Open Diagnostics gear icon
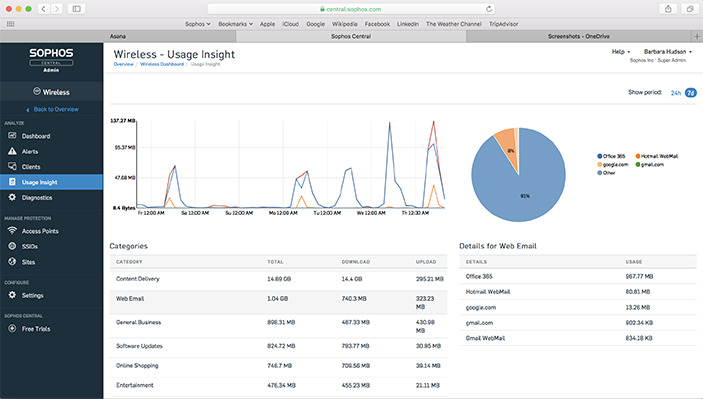The width and height of the screenshot is (703, 399). (12, 197)
